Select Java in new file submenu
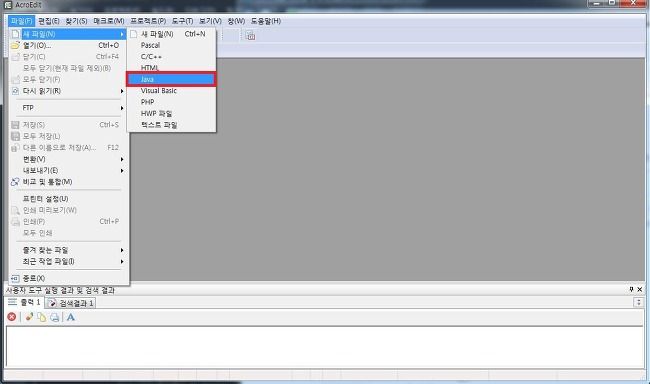 [x=171, y=79]
